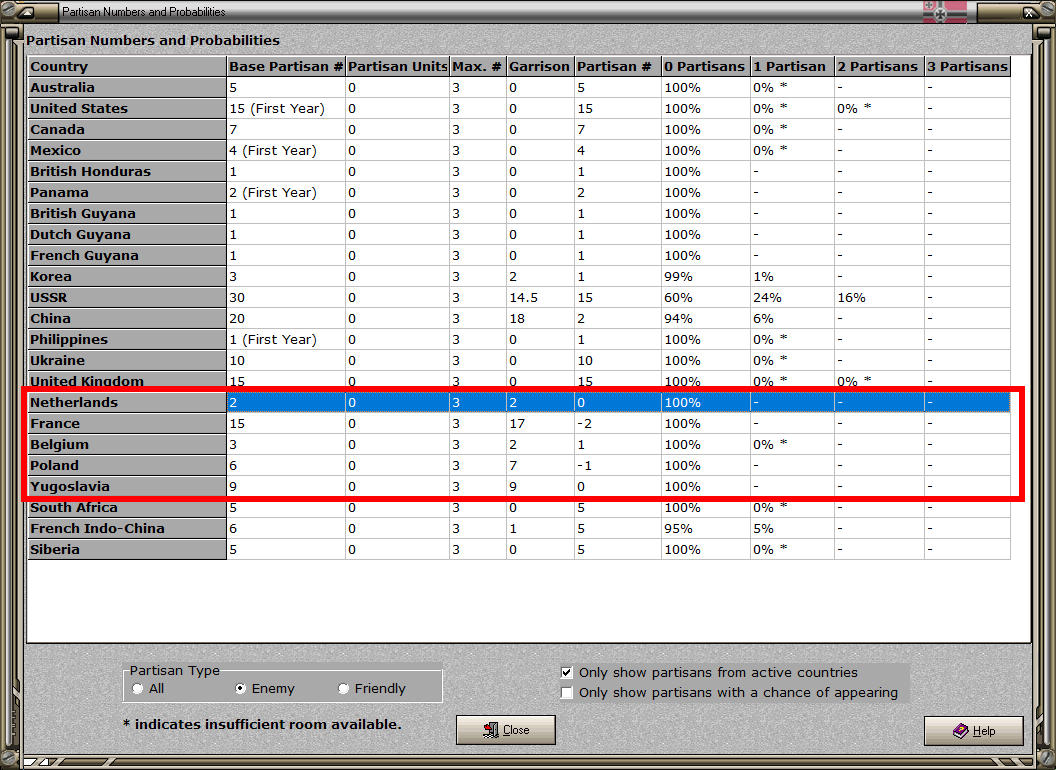This screenshot has width=1056, height=770.
Task: Click USSR 1 Partisan value 24%
Action: tap(767, 298)
